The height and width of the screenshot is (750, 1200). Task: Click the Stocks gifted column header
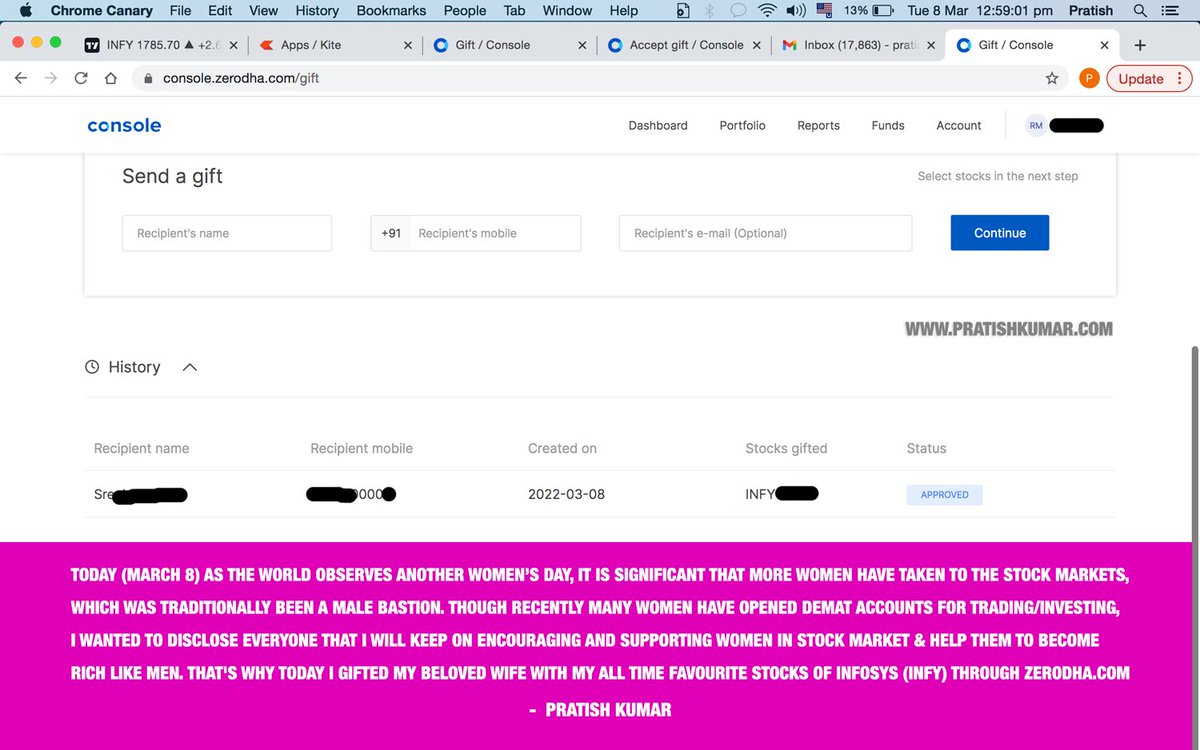[x=786, y=448]
